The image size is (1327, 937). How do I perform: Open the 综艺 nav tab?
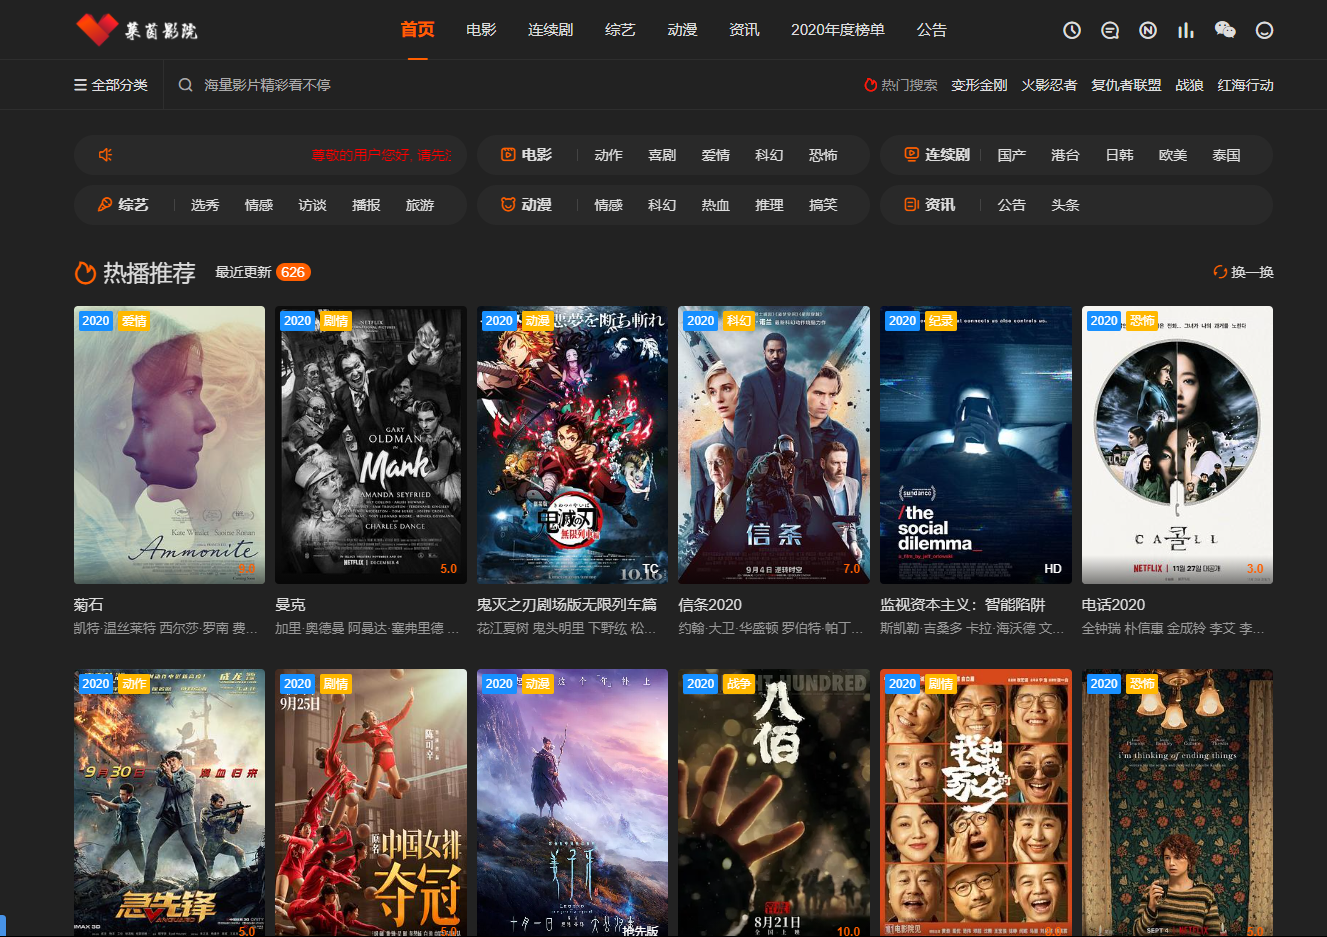(620, 30)
